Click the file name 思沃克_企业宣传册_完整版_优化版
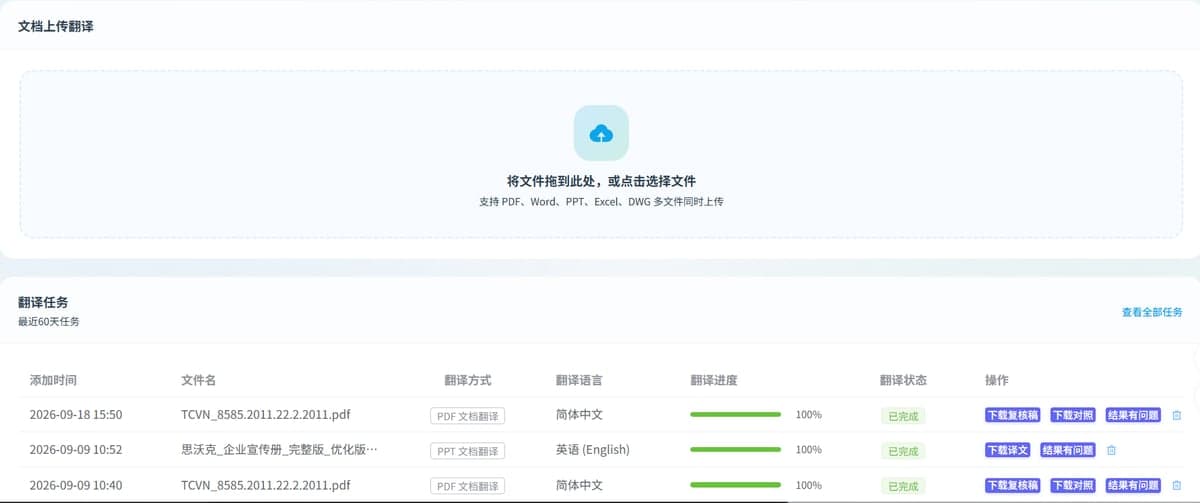This screenshot has width=1200, height=503. click(279, 449)
